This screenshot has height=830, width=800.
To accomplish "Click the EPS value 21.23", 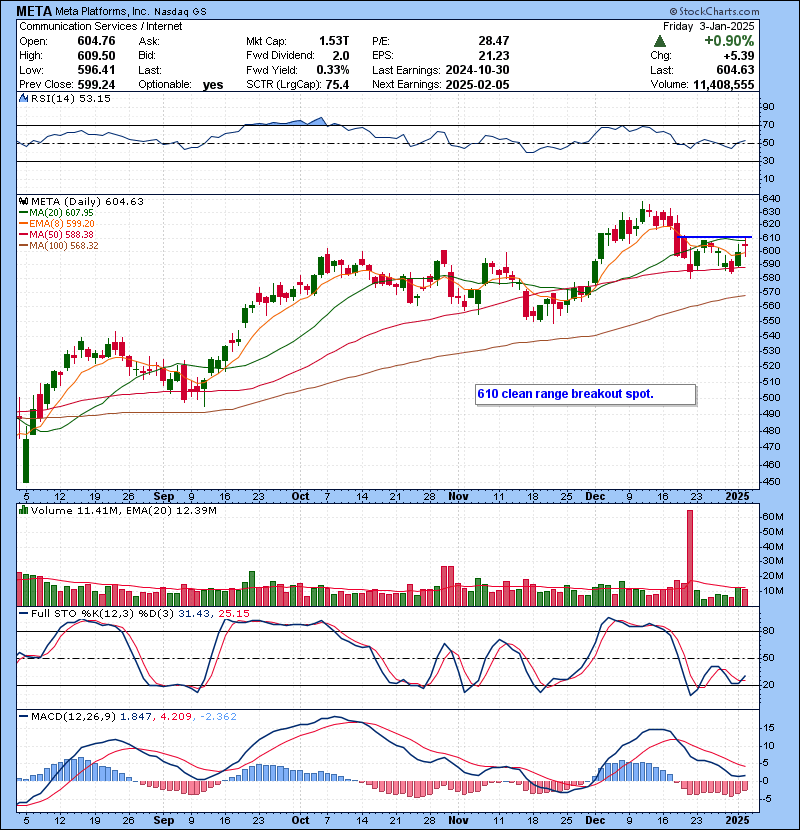I will [x=493, y=56].
